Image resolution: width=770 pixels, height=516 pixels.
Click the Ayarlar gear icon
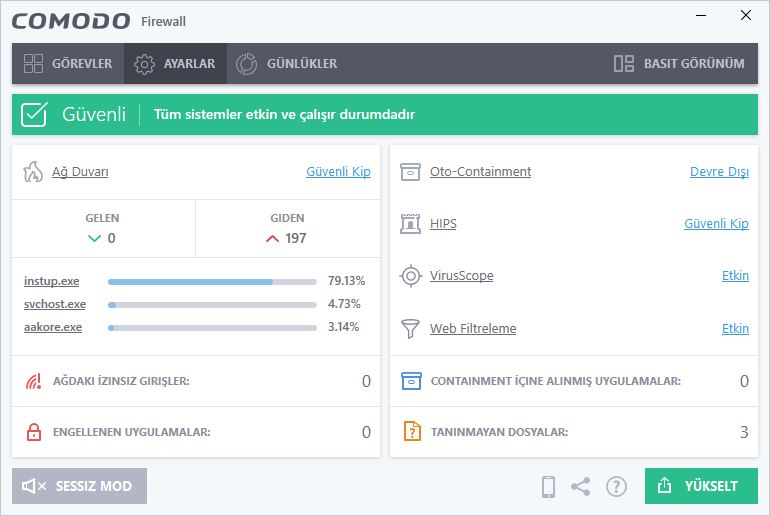pyautogui.click(x=144, y=64)
